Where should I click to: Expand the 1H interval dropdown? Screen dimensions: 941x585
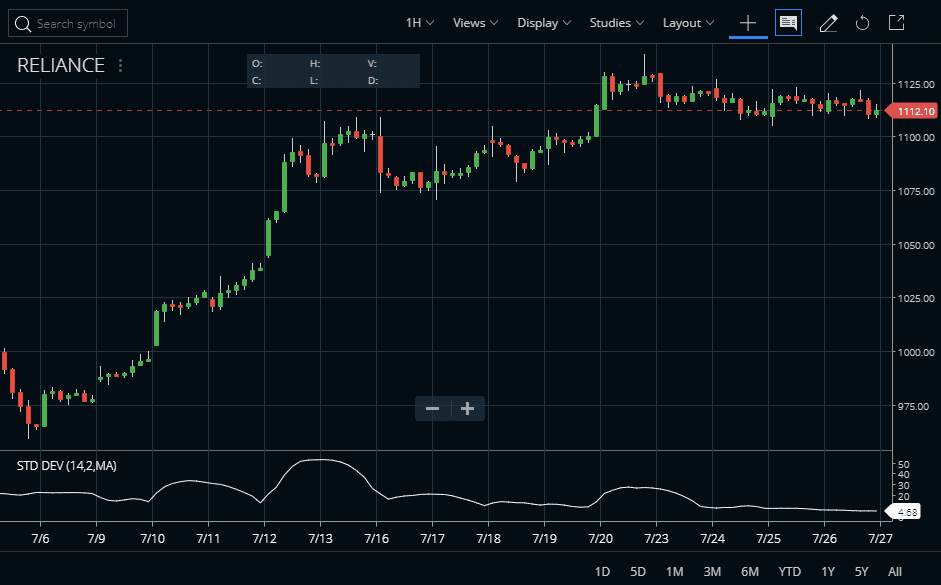pos(419,23)
